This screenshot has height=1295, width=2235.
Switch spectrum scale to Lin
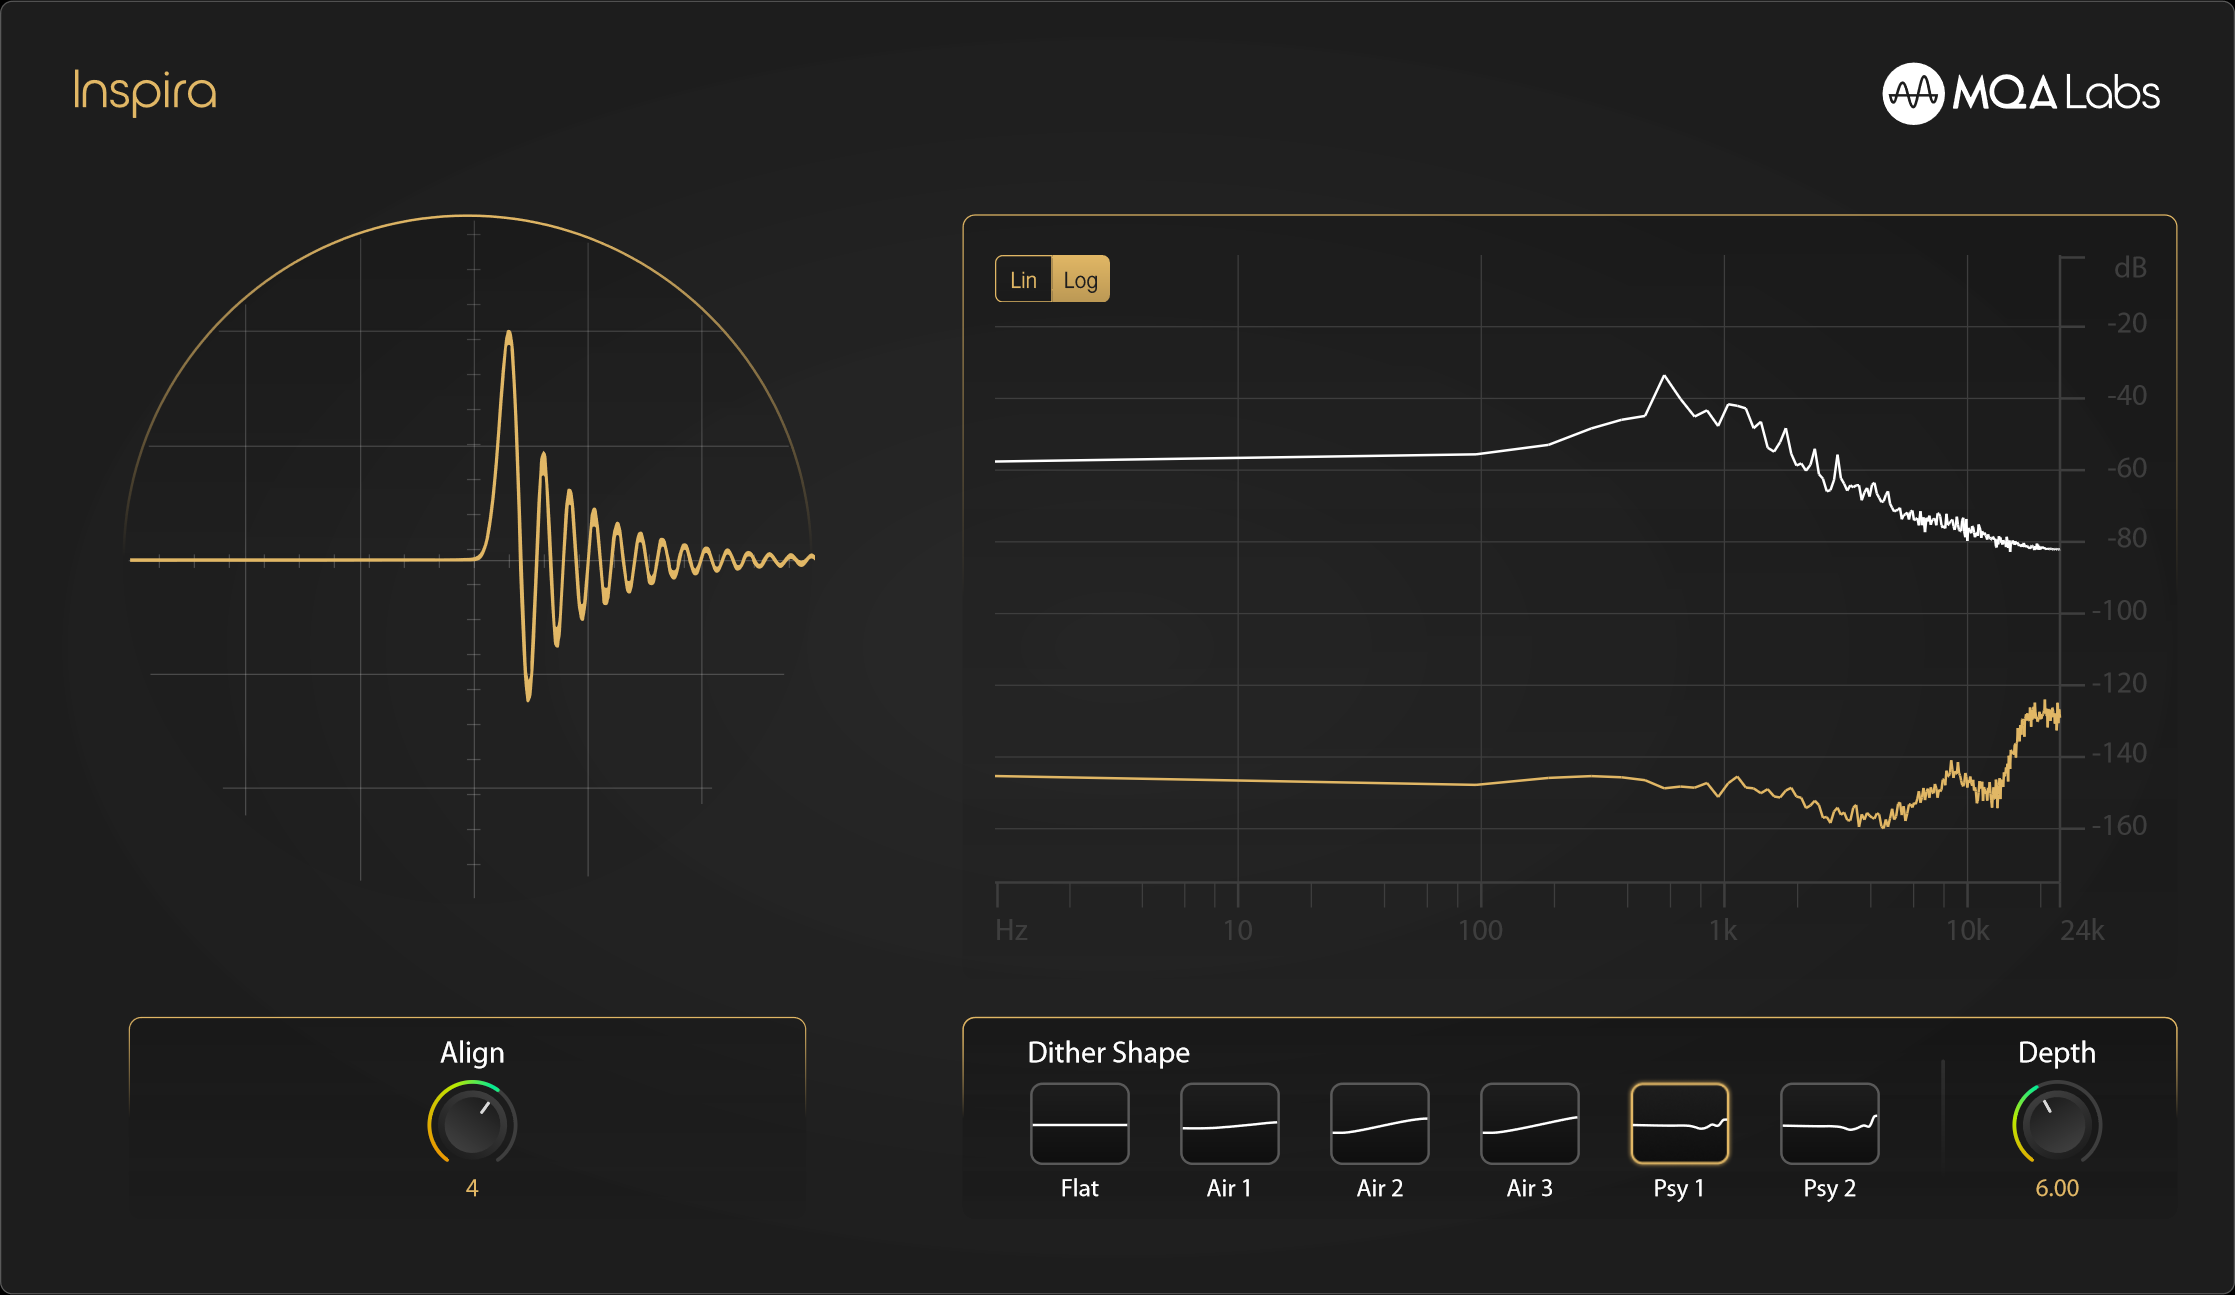pos(1023,279)
